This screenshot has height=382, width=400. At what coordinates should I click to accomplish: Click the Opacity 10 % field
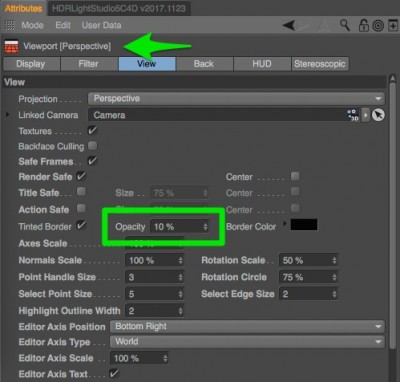pos(179,227)
